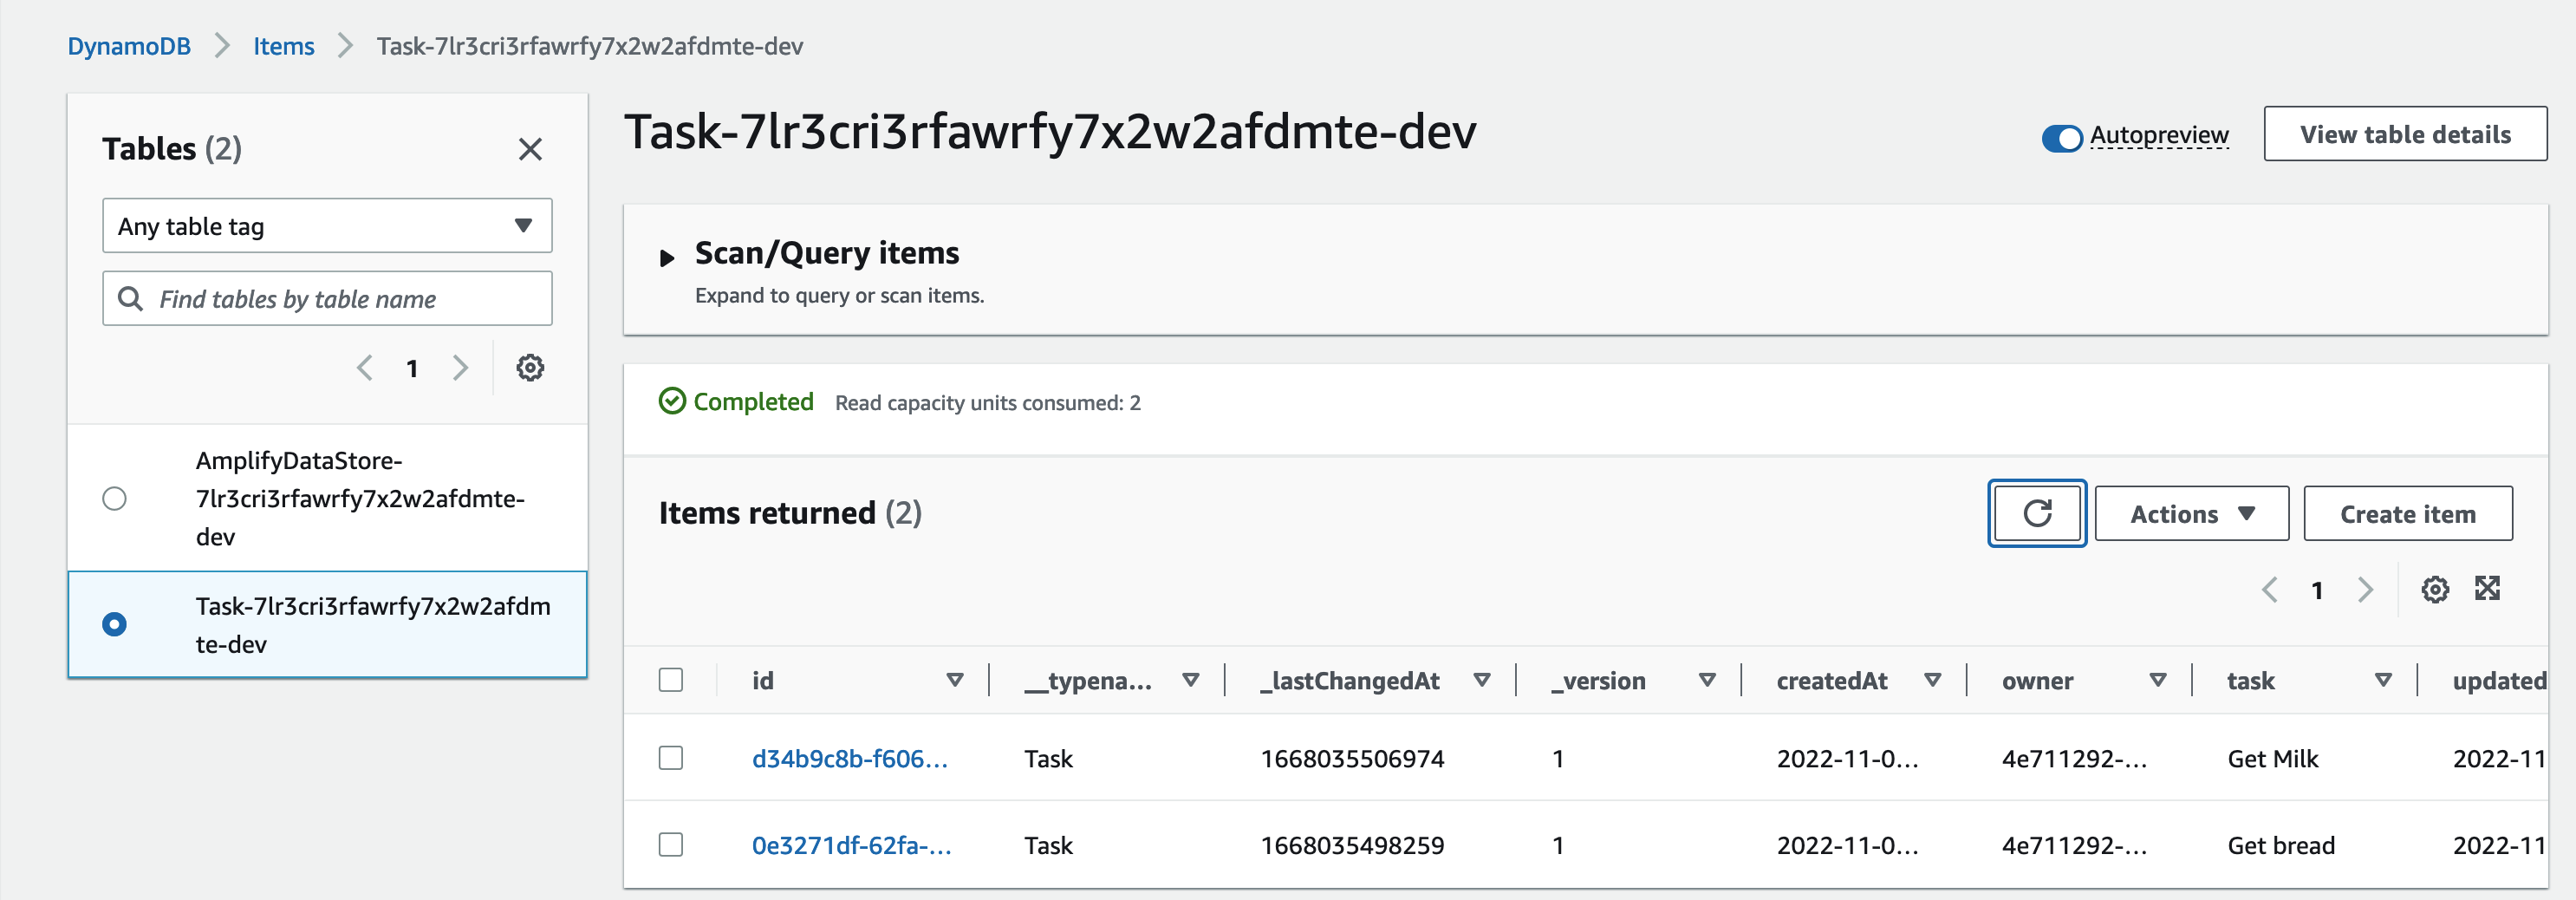Viewport: 2576px width, 900px height.
Task: Go to next page of tables list
Action: (x=460, y=368)
